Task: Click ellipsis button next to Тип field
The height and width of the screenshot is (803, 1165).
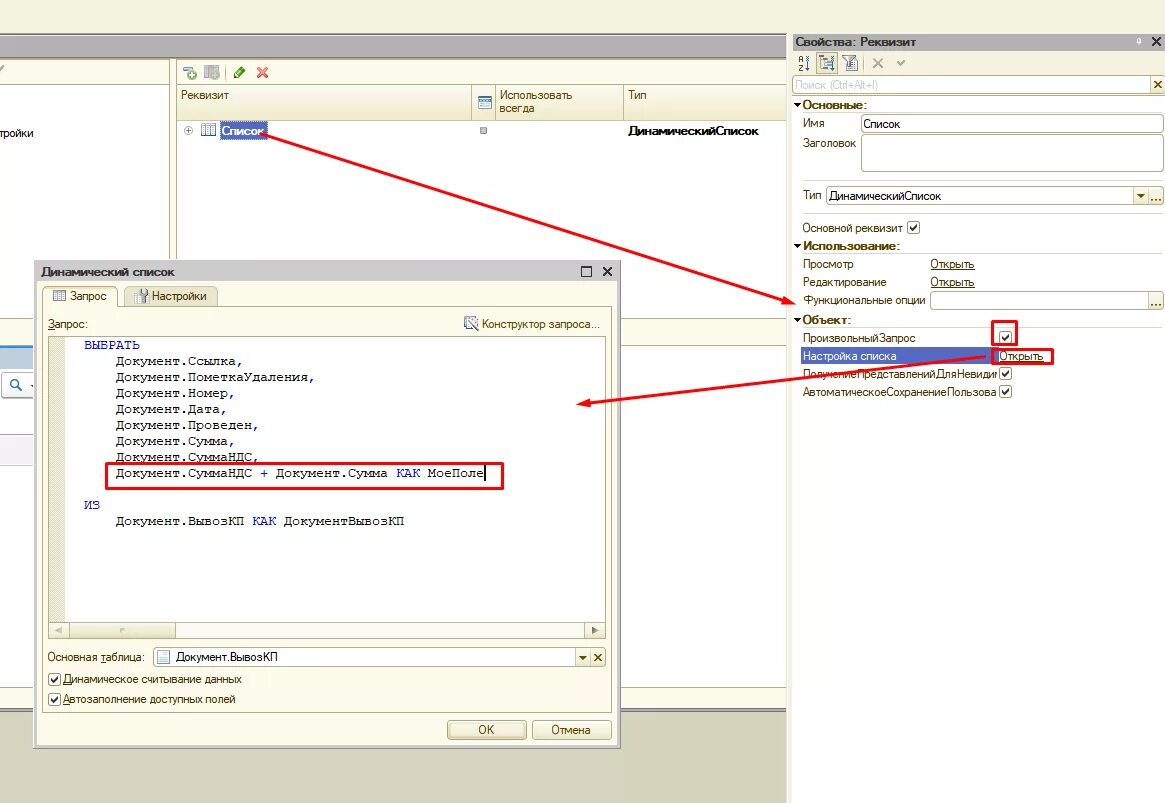Action: tap(1155, 196)
